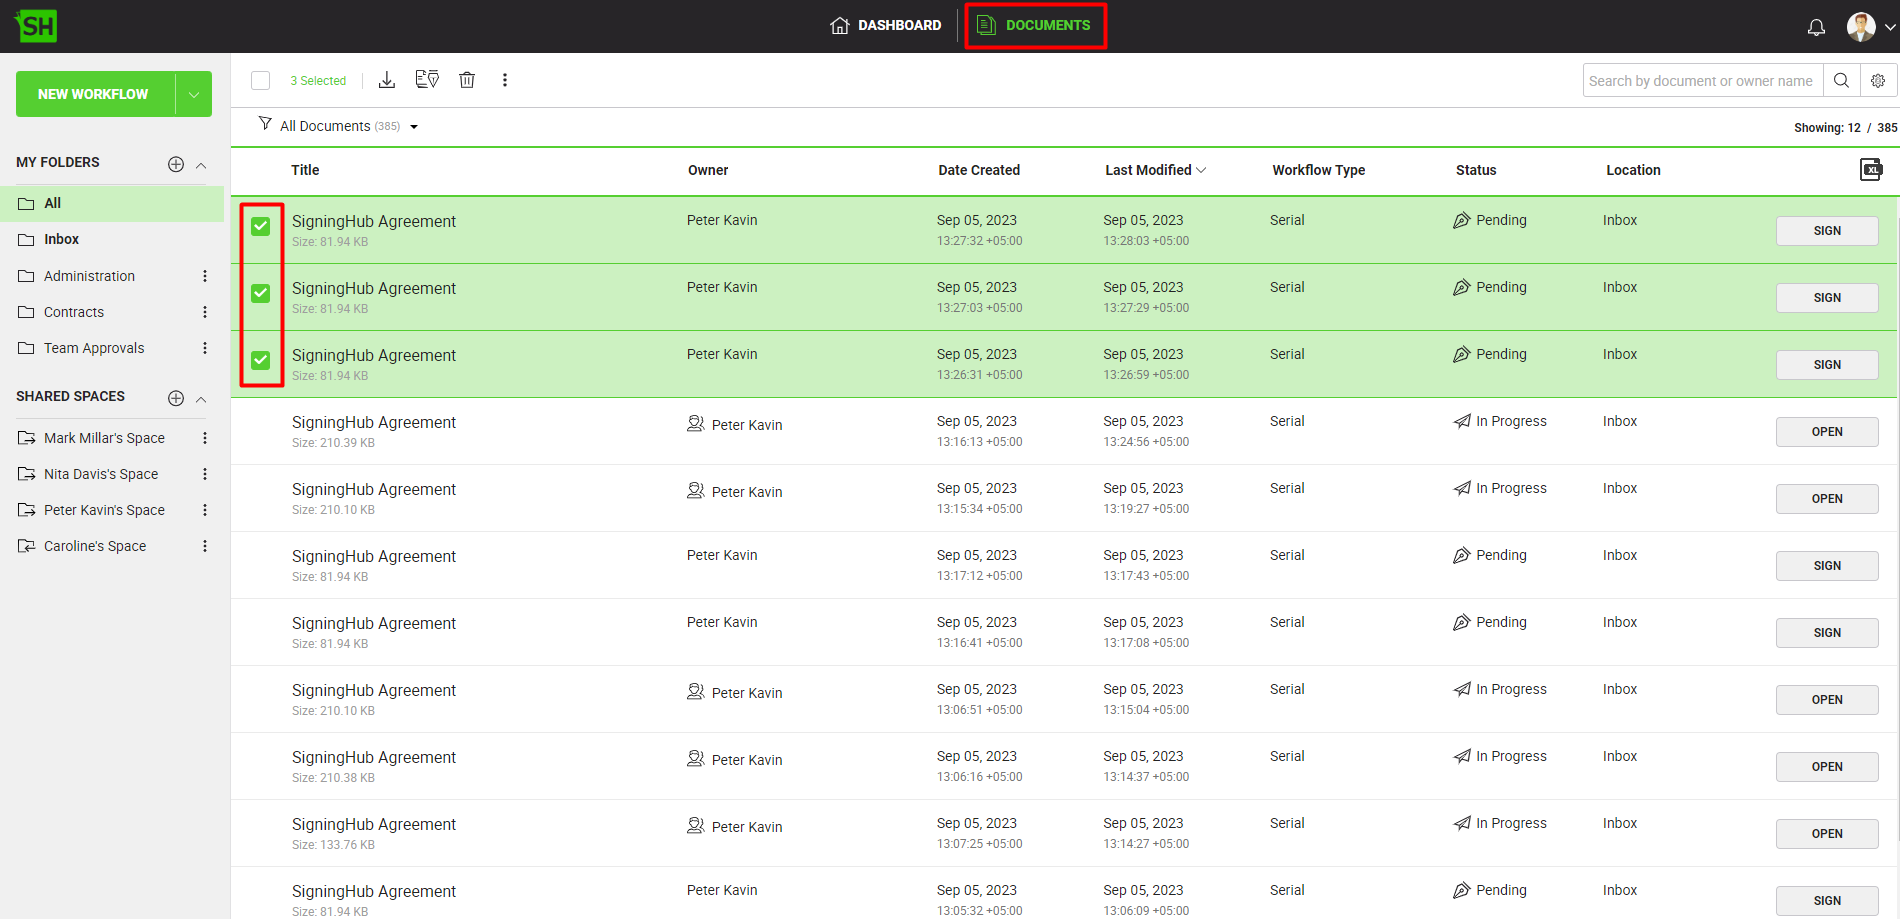Click the search magnifier icon
The width and height of the screenshot is (1900, 919).
point(1841,81)
